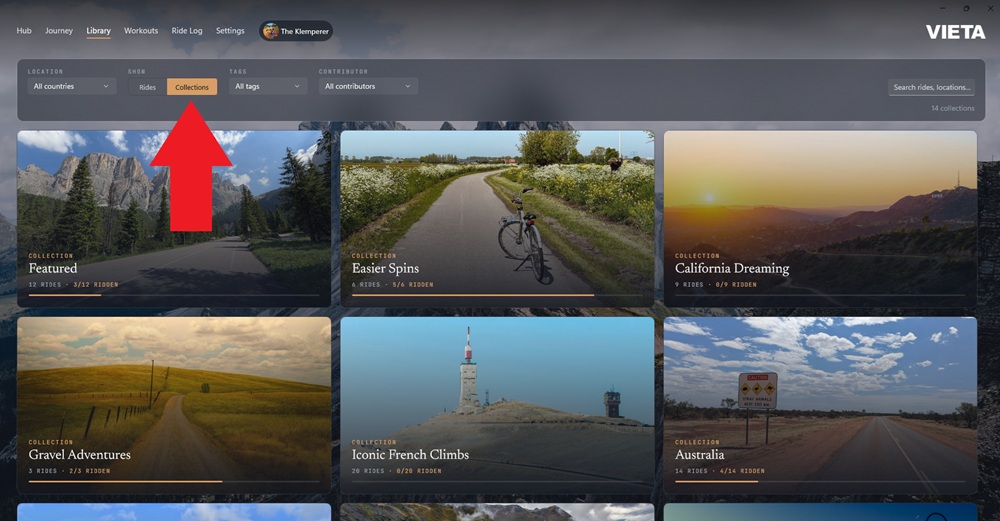The width and height of the screenshot is (1000, 521).
Task: Open the Iconic French Climbs collection
Action: click(497, 404)
